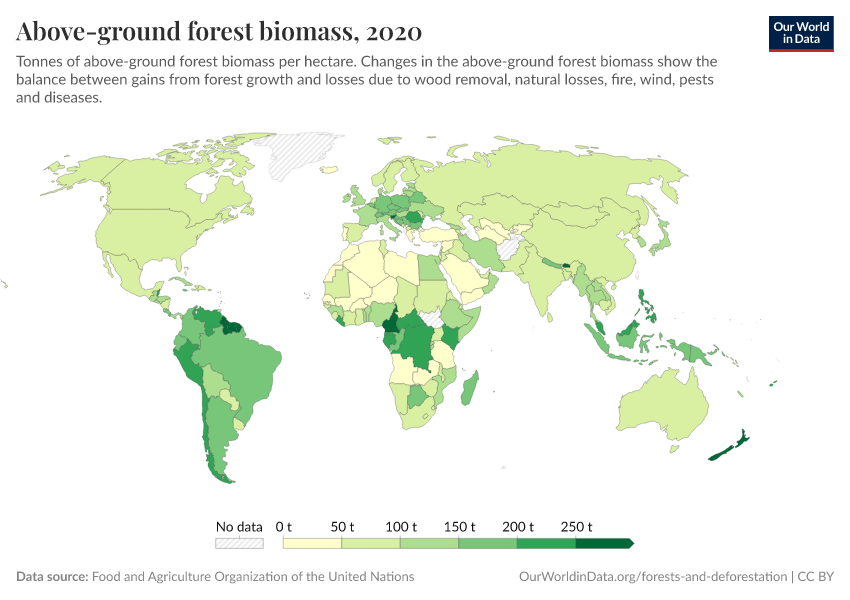This screenshot has height=600, width=850.
Task: Select the Philippines on the map
Action: tap(647, 306)
